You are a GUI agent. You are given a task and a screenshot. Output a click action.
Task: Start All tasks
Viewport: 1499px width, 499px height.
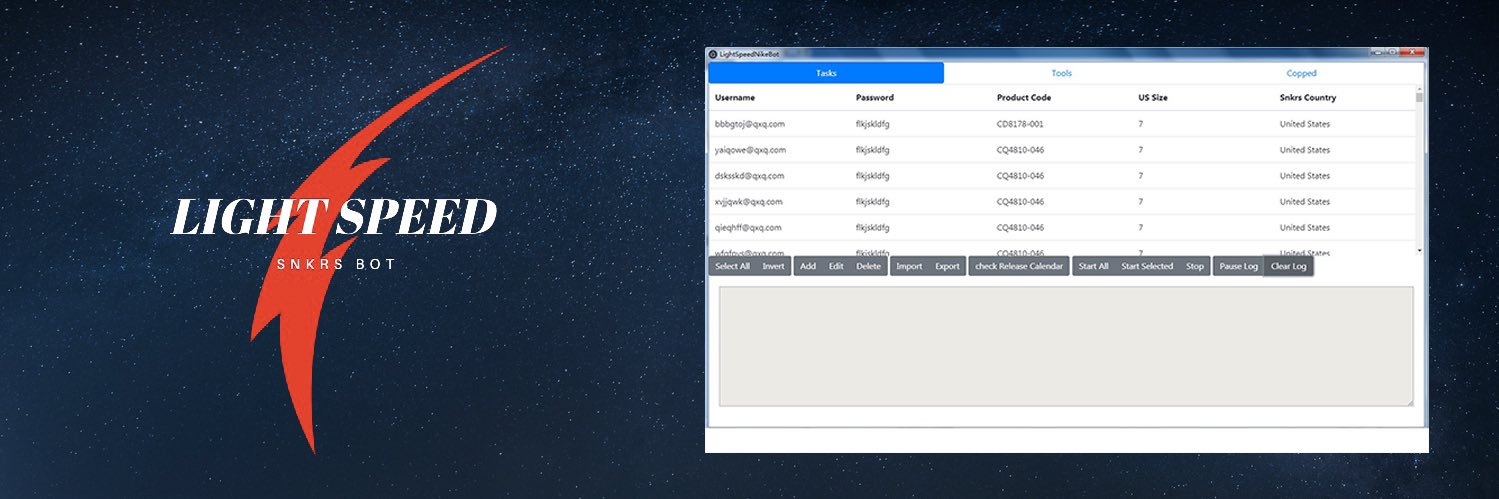[x=1093, y=266]
